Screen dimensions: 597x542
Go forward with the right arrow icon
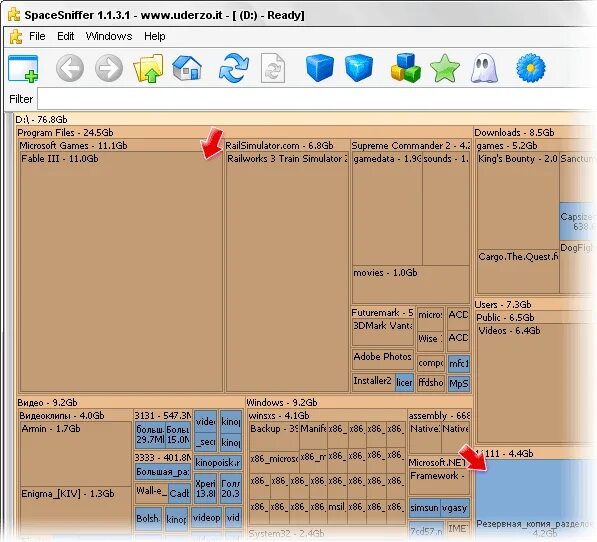coord(109,68)
